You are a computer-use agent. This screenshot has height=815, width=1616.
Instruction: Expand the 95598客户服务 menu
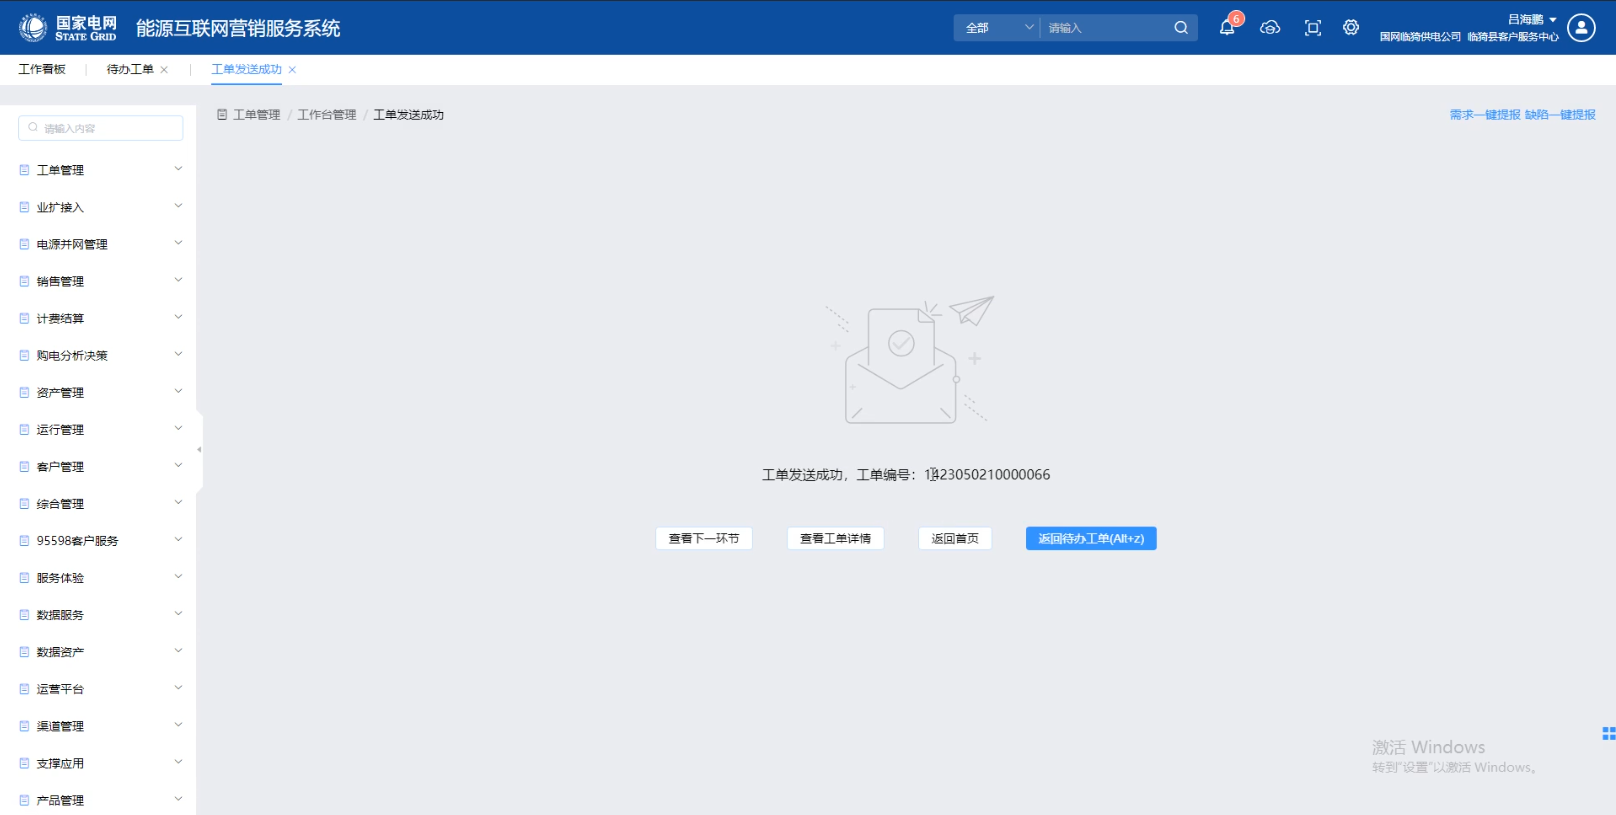(100, 541)
